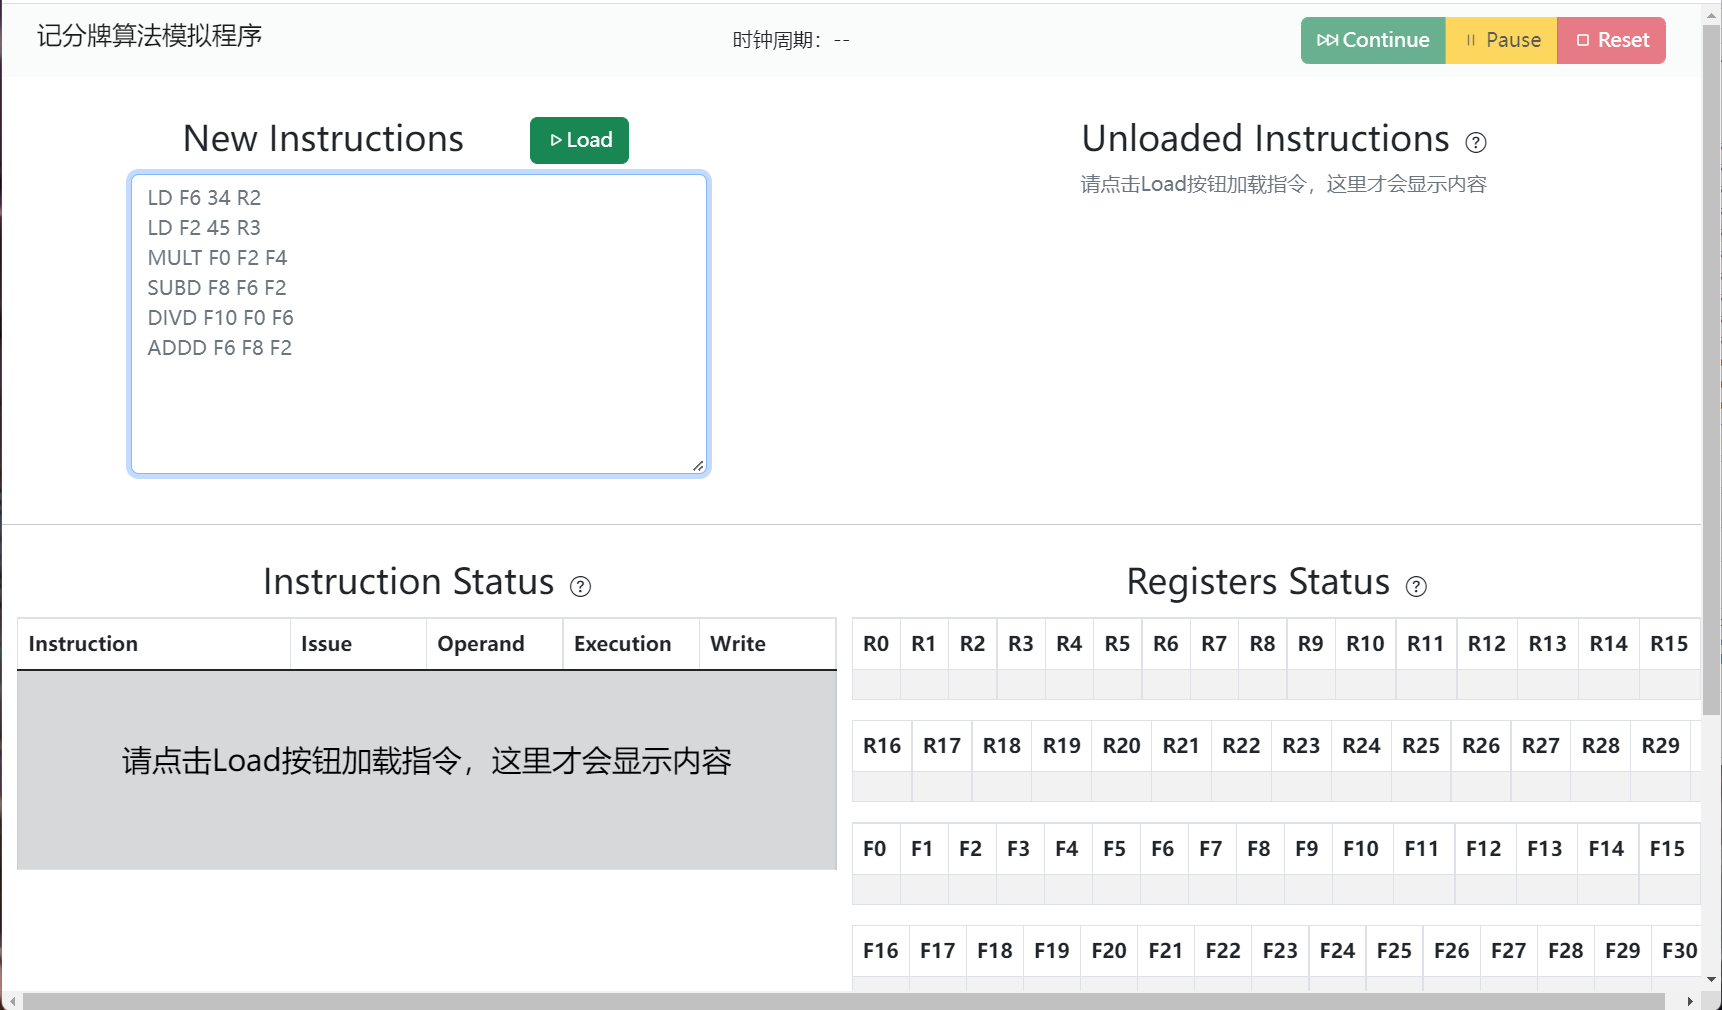
Task: Click the R15 register header
Action: (1669, 644)
